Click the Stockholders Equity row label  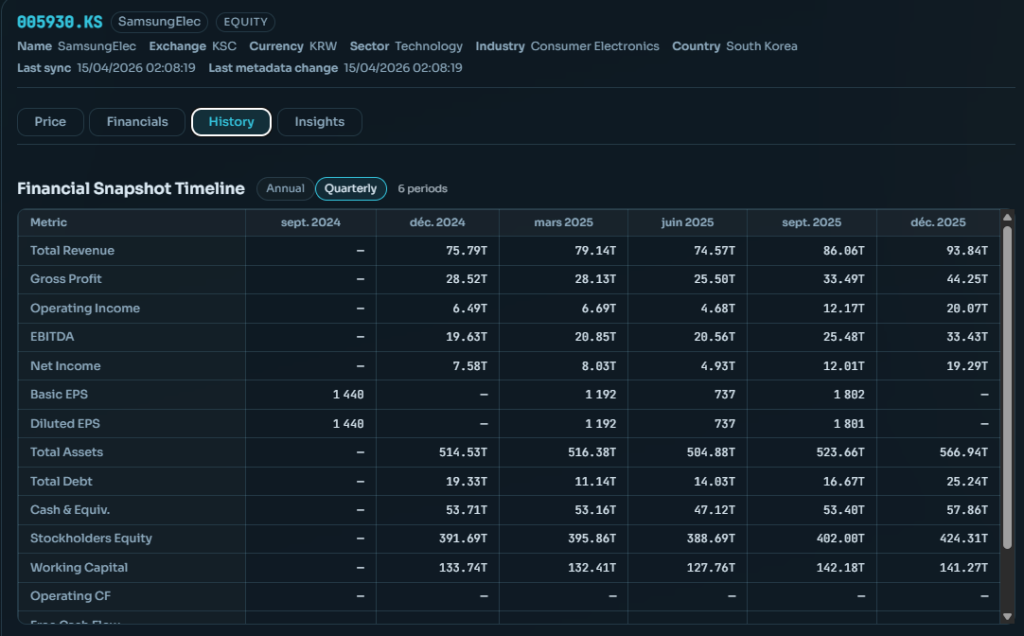point(91,538)
